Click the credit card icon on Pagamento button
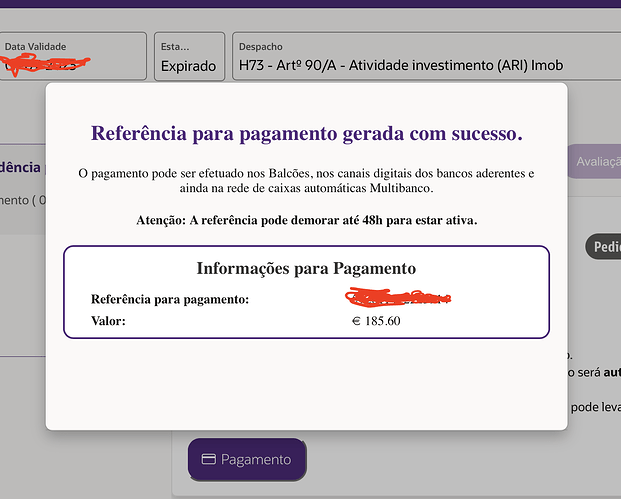The image size is (621, 499). 209,460
